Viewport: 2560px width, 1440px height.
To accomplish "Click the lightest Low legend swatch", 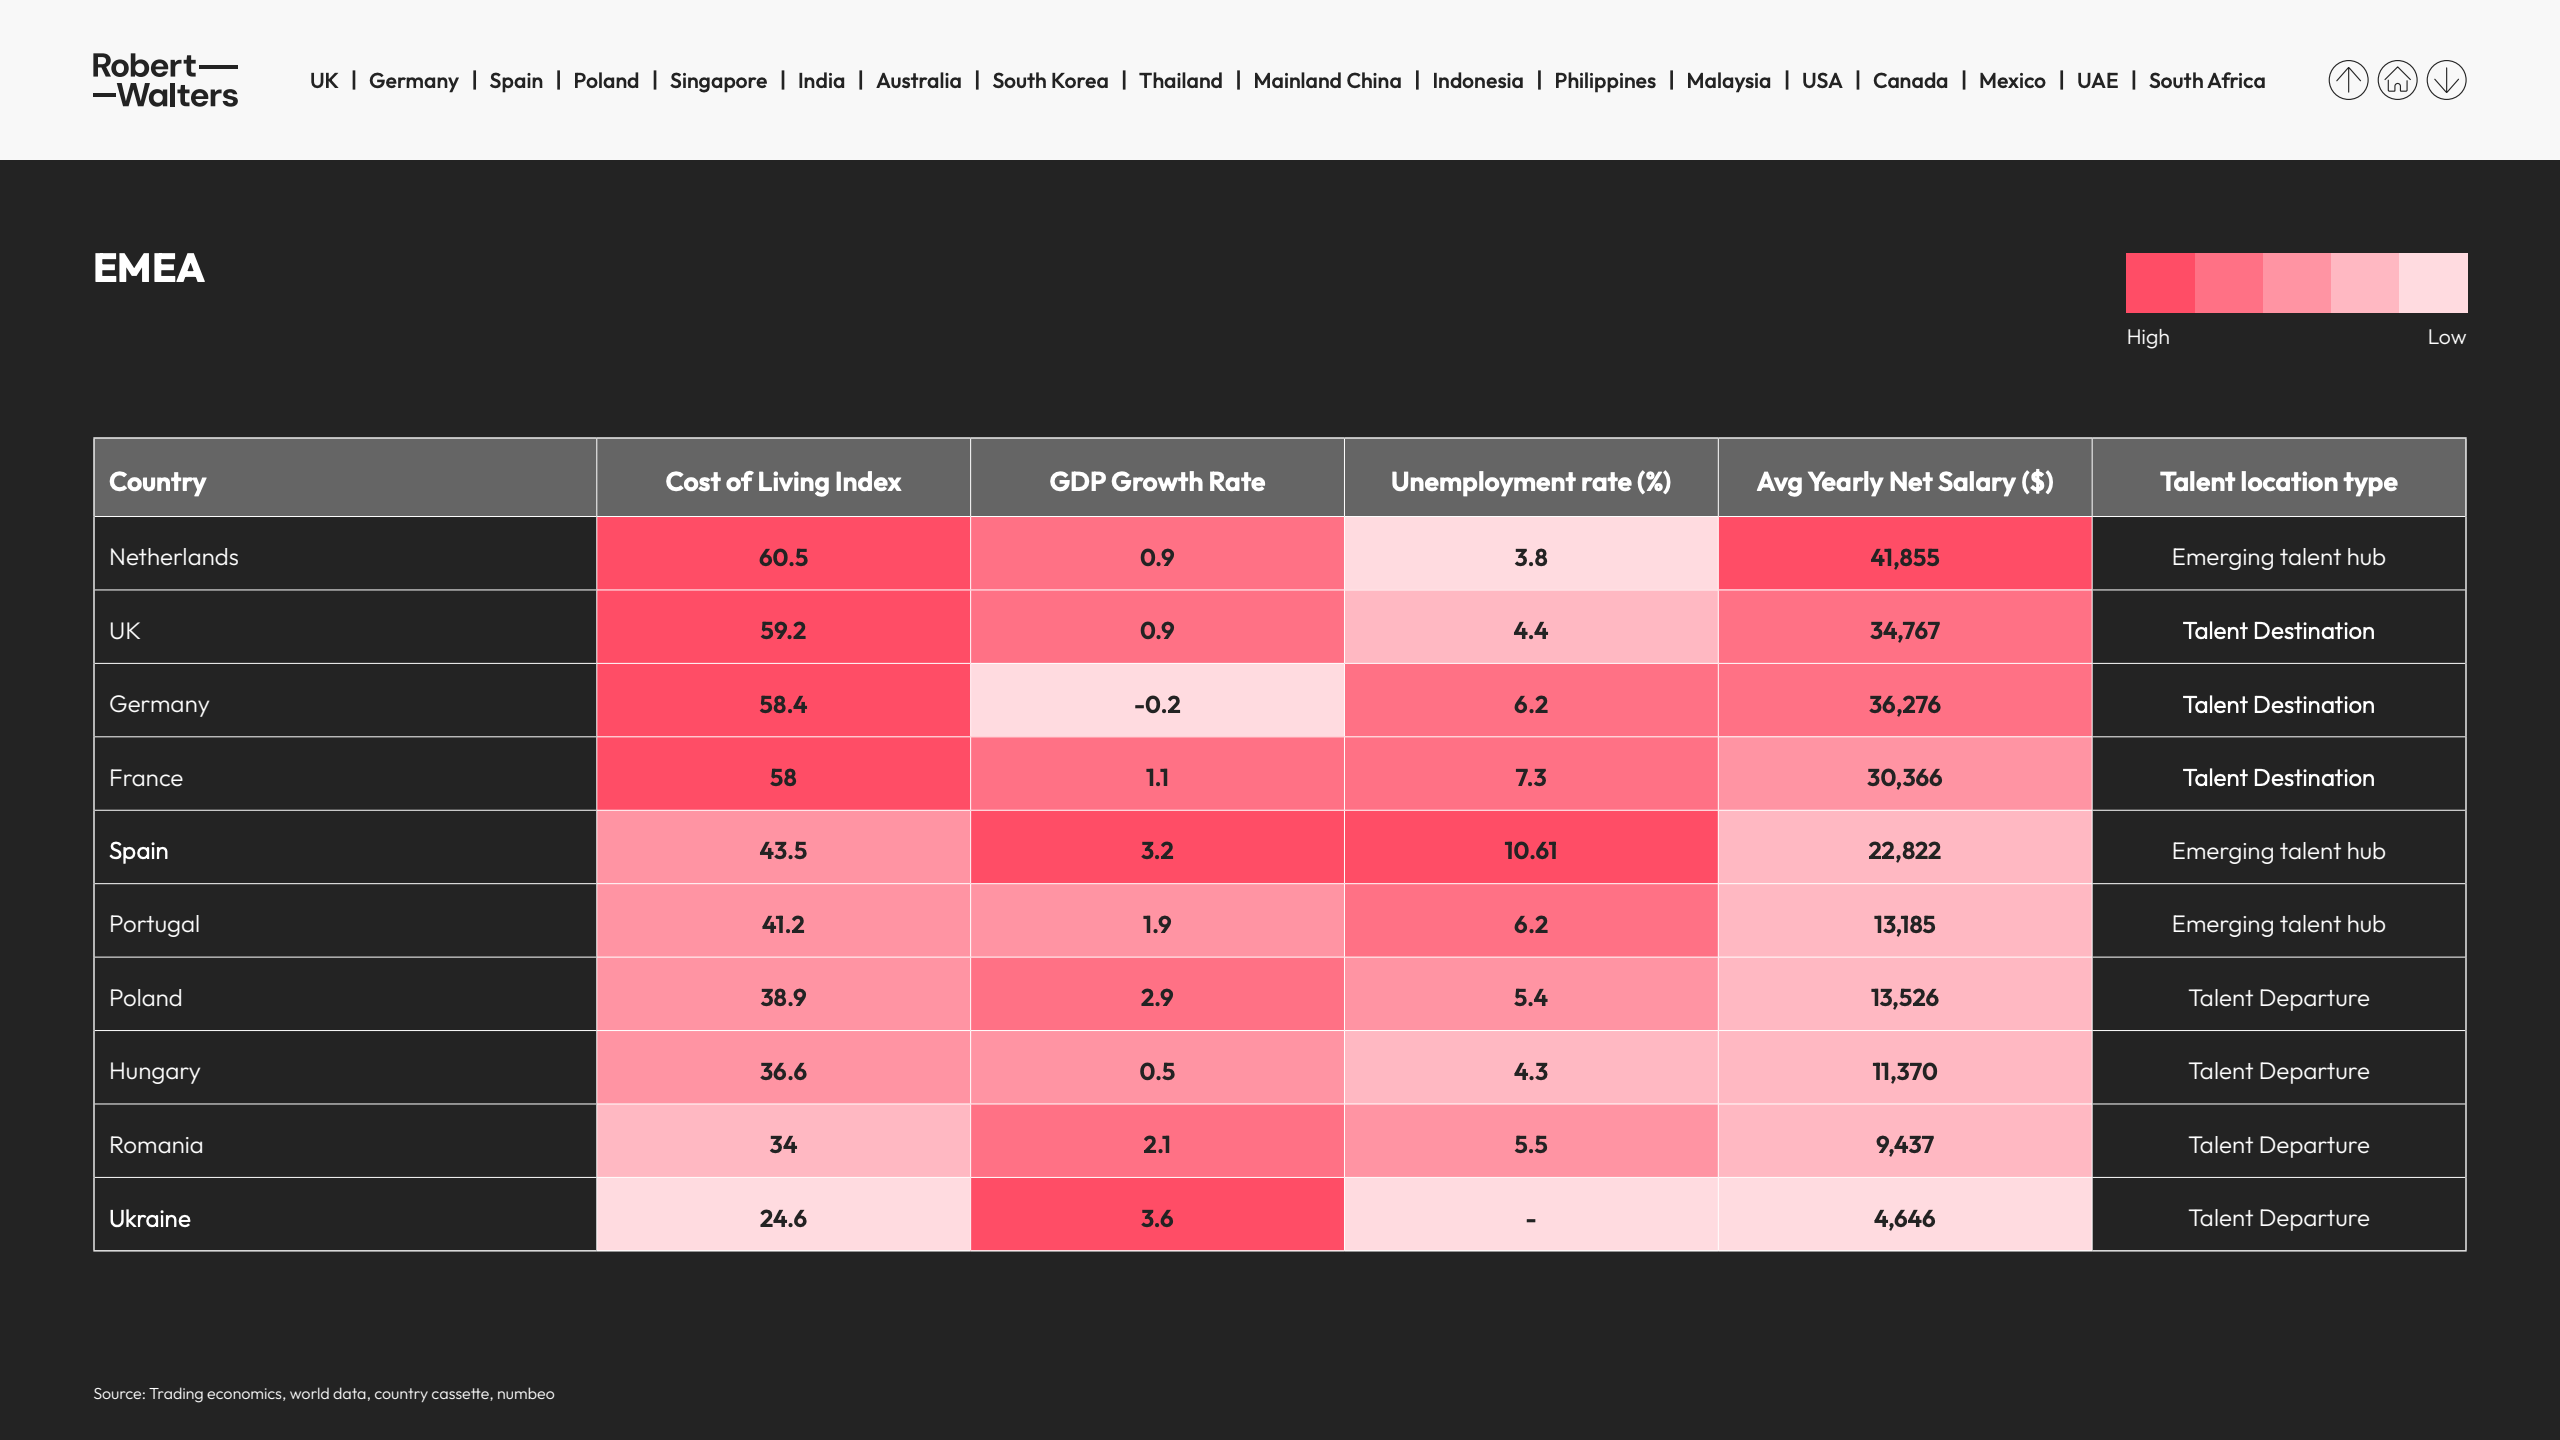I will 2433,283.
